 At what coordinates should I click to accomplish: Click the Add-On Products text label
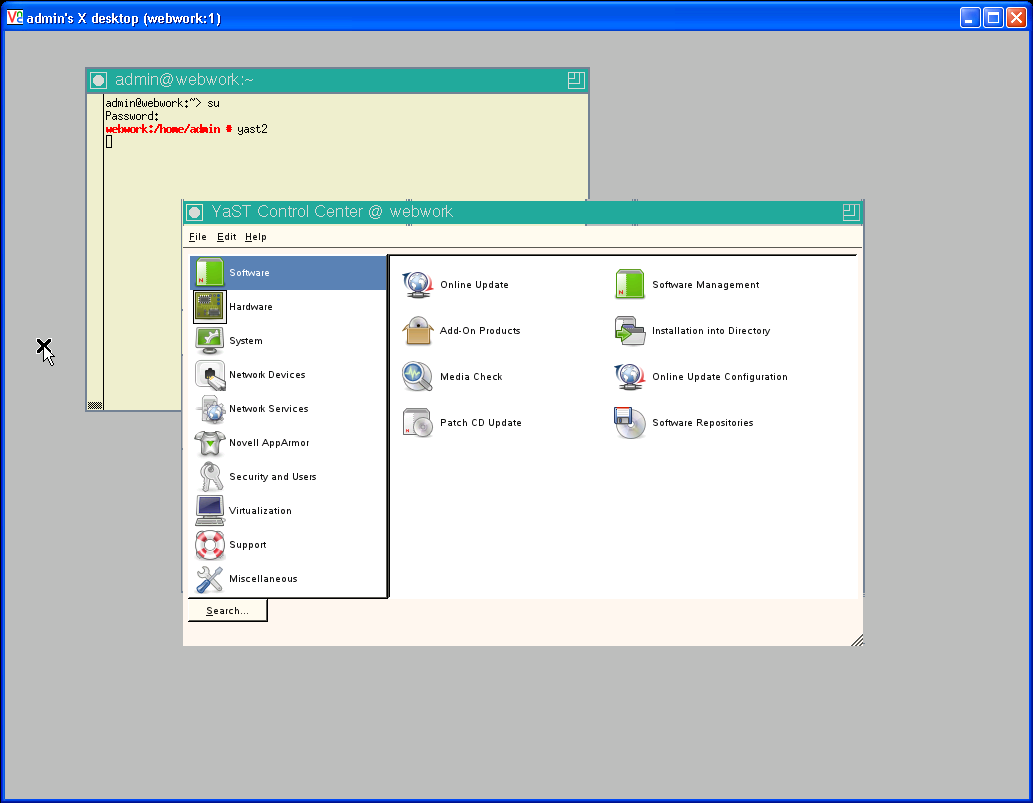pyautogui.click(x=480, y=331)
